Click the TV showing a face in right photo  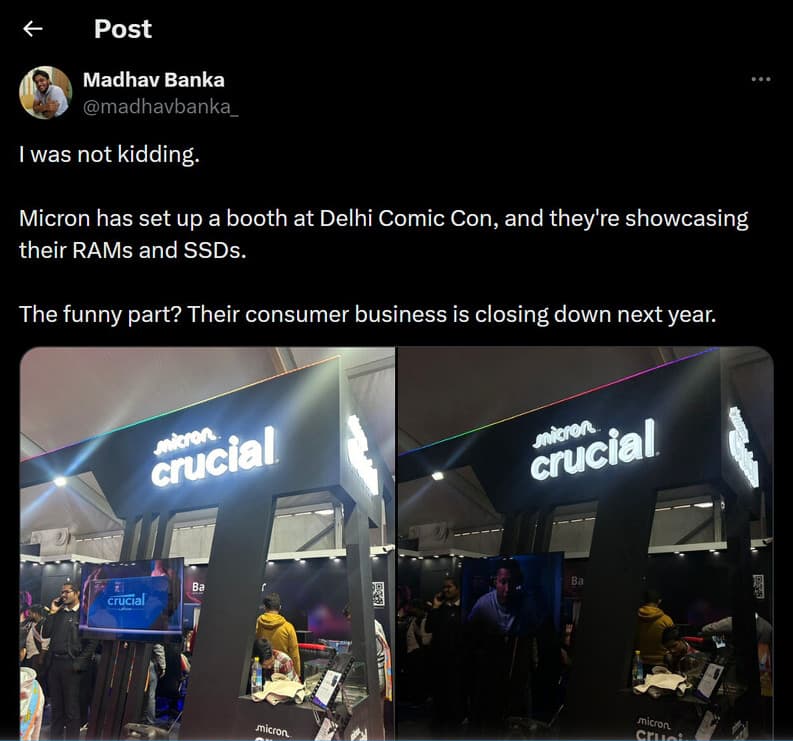512,593
